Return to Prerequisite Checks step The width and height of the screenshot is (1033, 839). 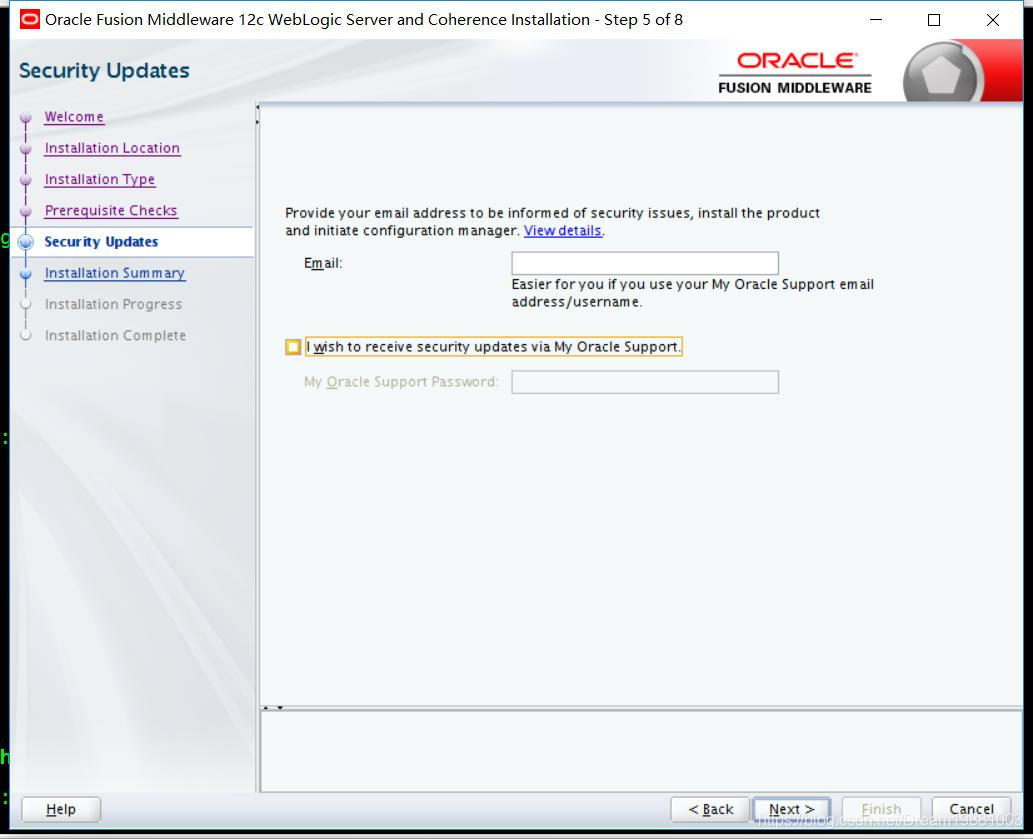111,210
